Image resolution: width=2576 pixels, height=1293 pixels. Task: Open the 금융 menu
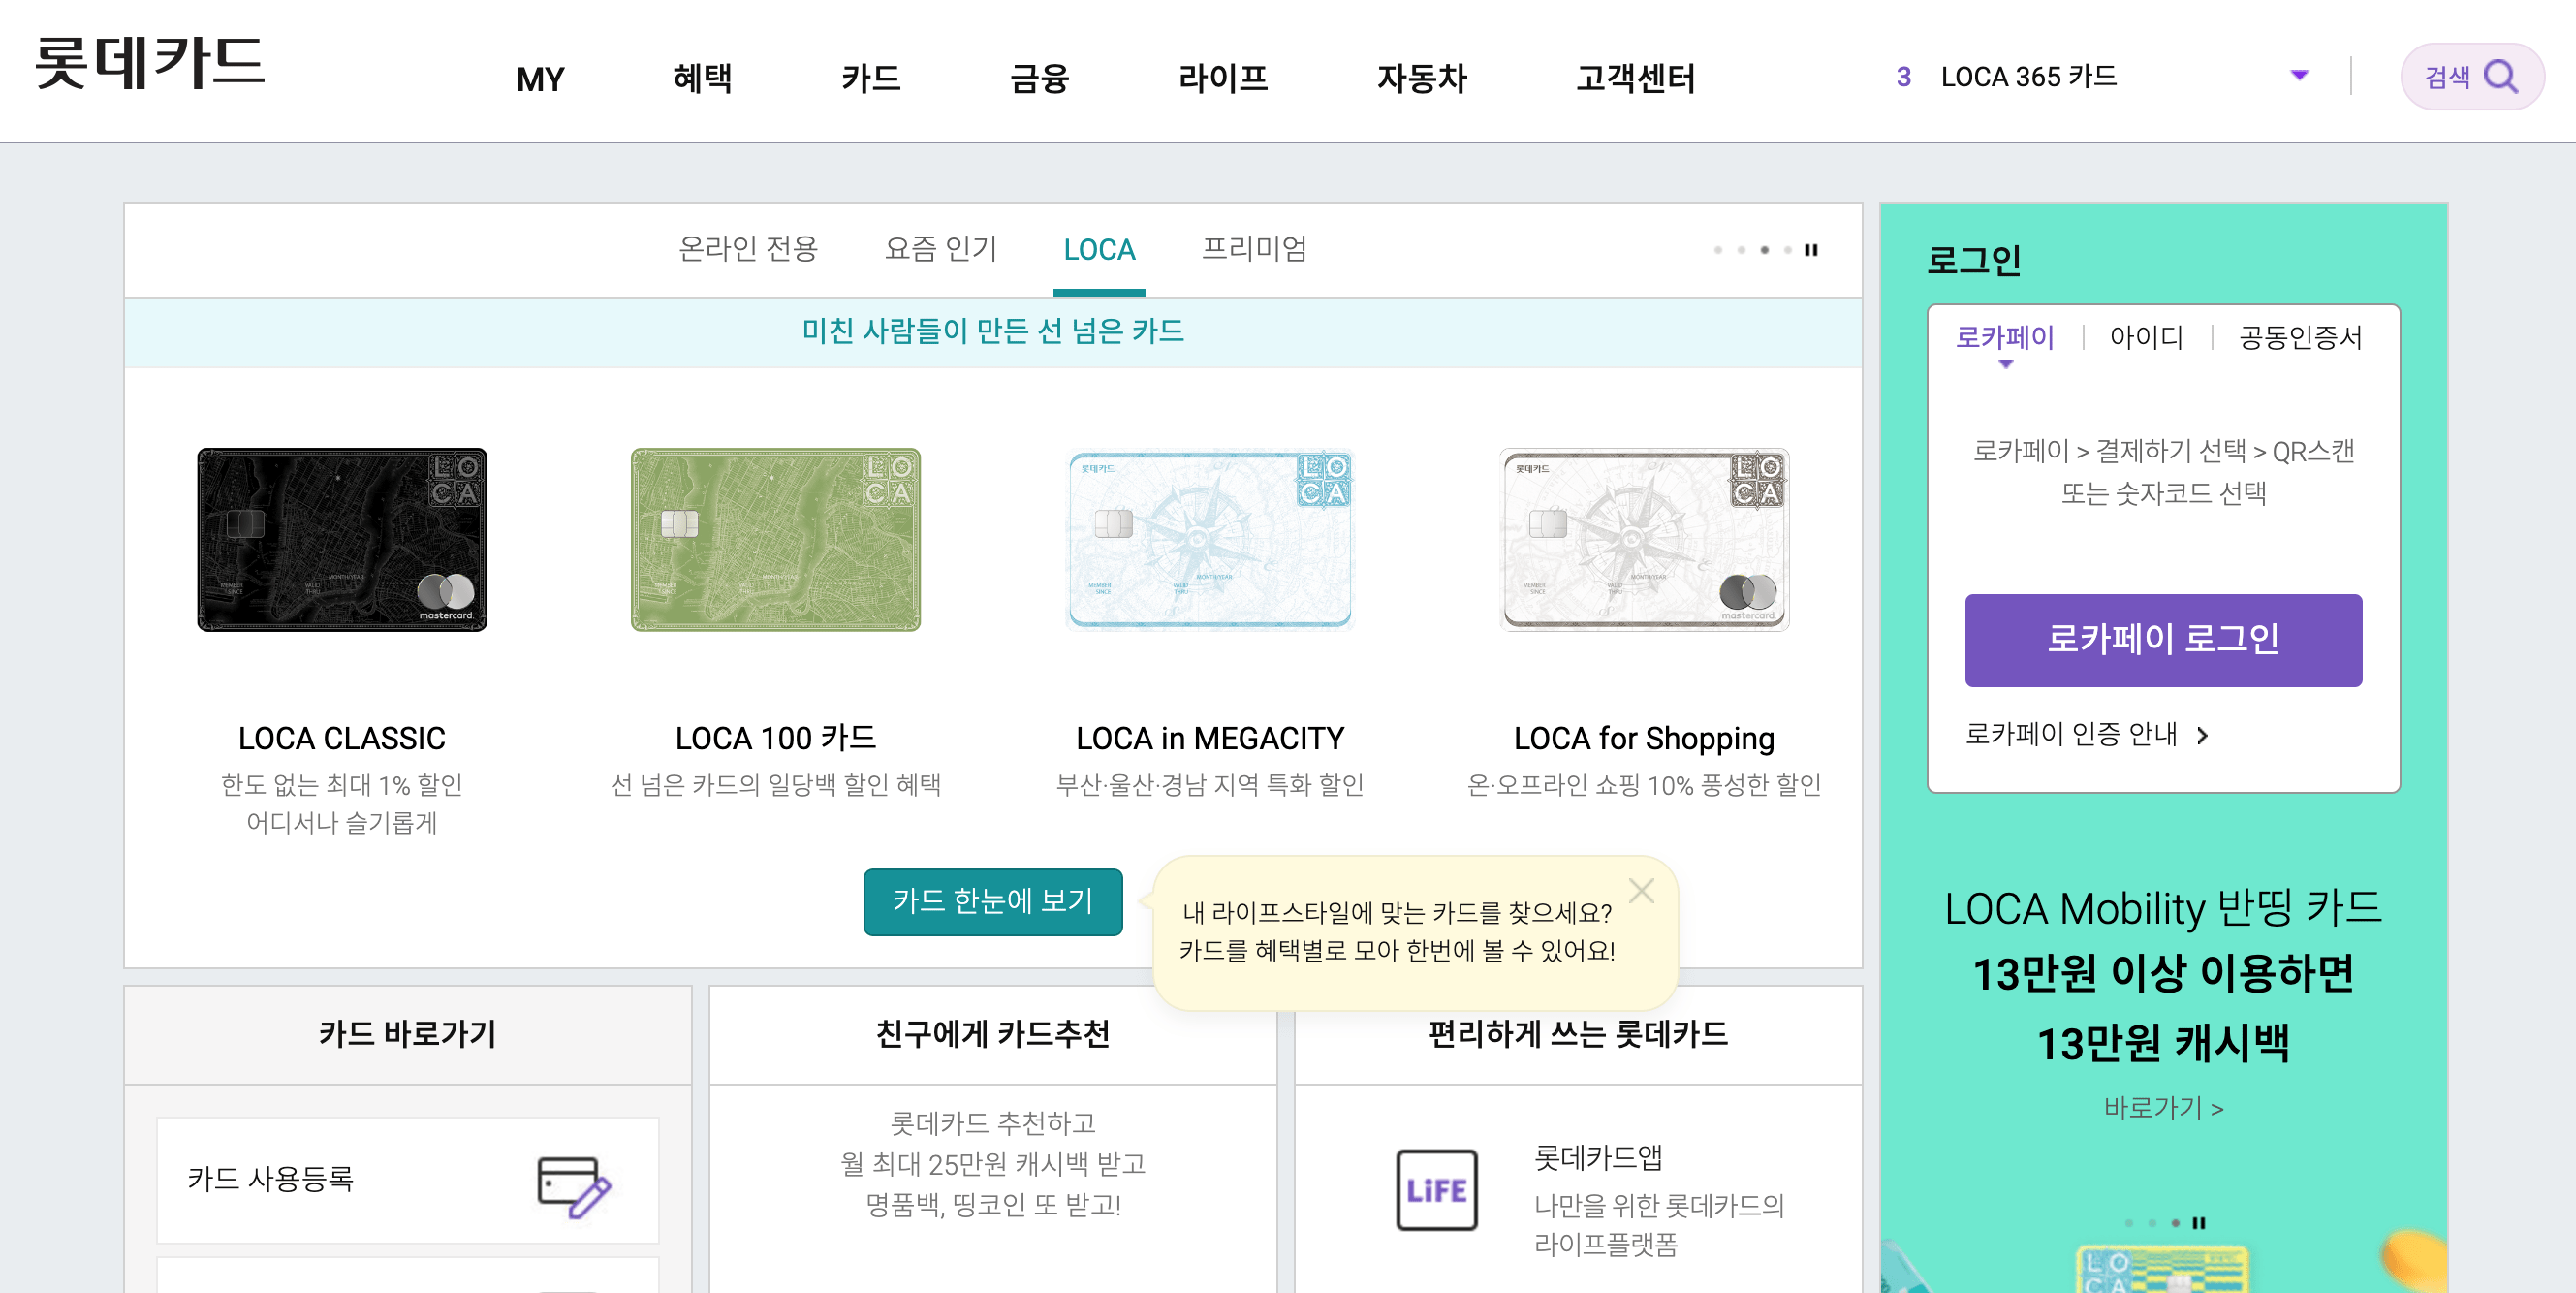pyautogui.click(x=1039, y=78)
